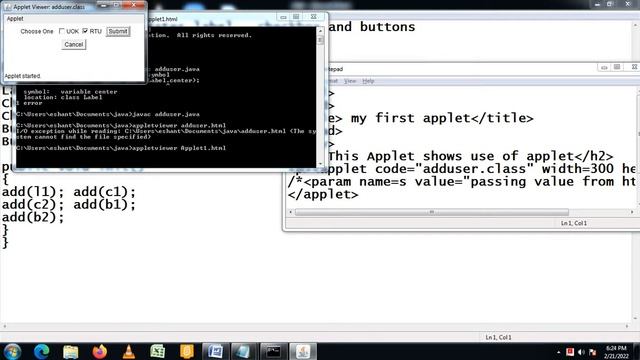640x360 pixels.
Task: Click left arrow of the Notepad horizontal scrollbar
Action: click(291, 212)
